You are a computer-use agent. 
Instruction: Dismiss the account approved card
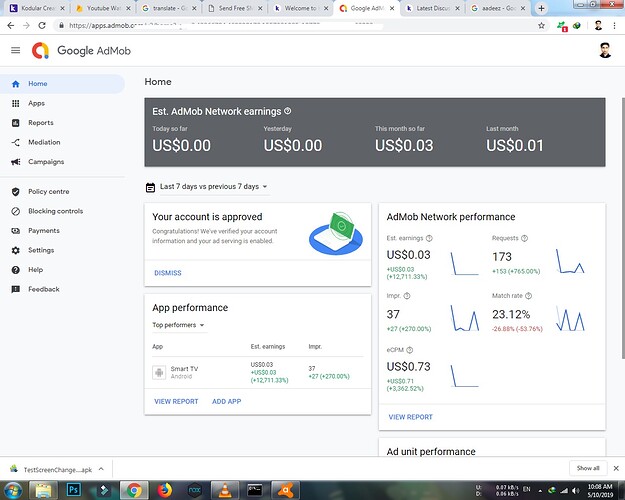point(168,273)
